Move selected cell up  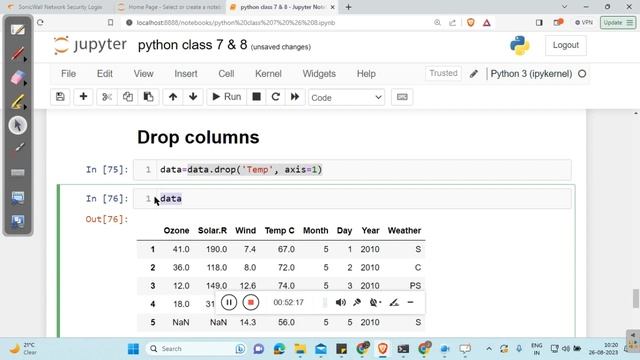173,97
